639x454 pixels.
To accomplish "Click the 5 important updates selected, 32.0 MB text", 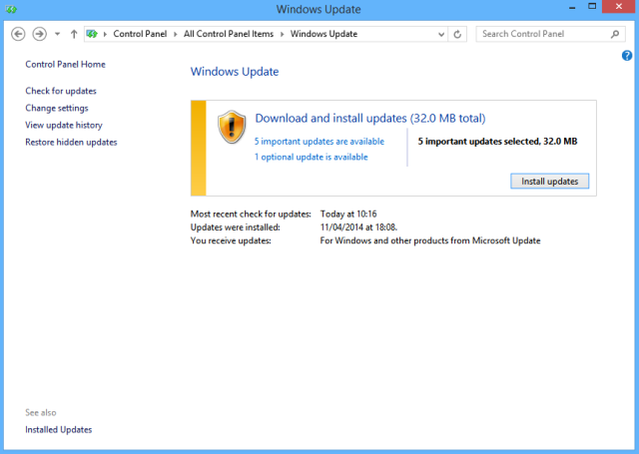I will [x=497, y=141].
